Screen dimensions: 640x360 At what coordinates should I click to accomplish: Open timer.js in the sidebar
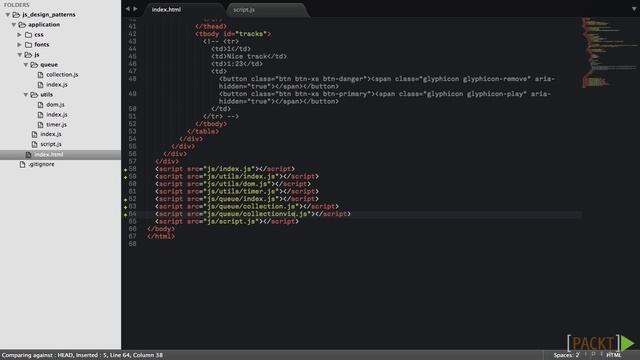click(56, 125)
